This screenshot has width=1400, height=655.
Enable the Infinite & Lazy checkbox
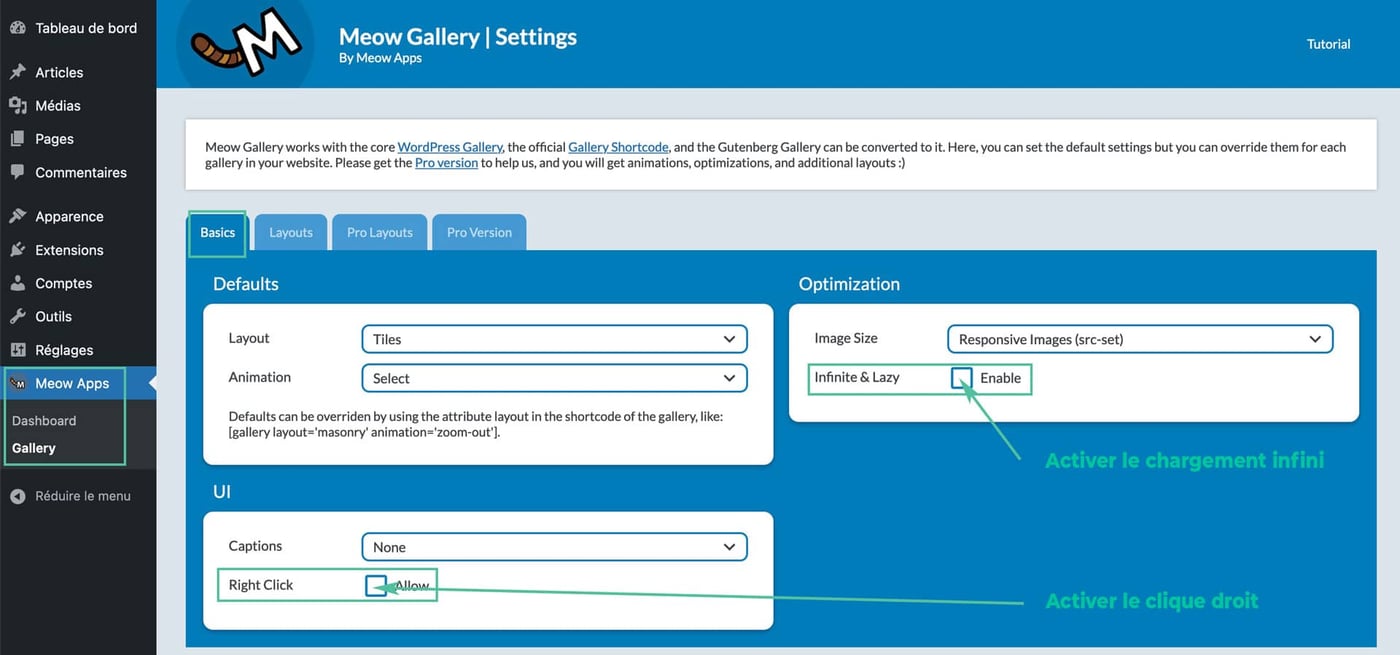[x=961, y=378]
